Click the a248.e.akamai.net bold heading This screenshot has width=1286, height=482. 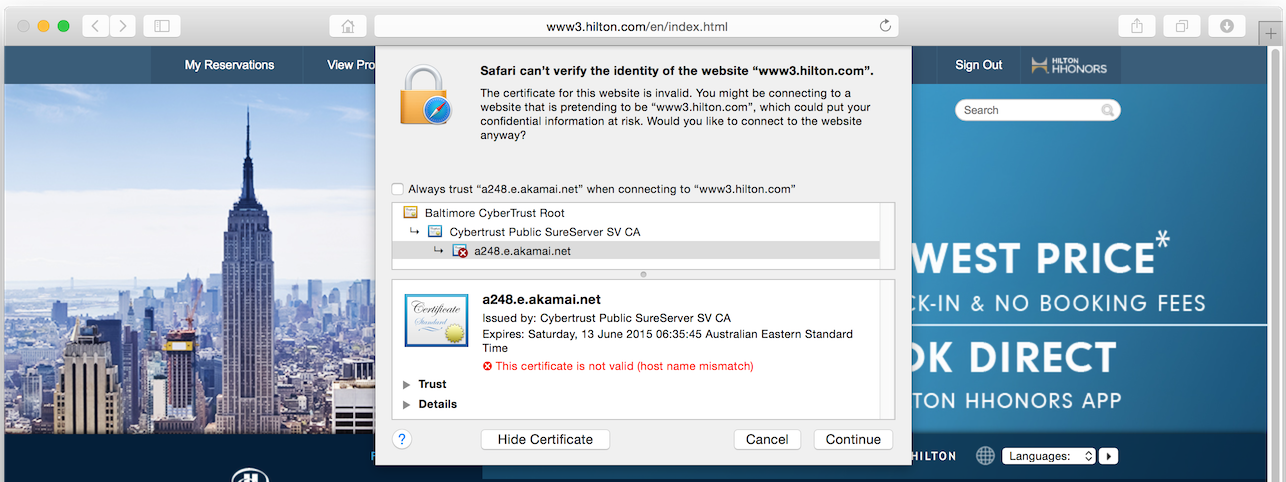[x=541, y=299]
